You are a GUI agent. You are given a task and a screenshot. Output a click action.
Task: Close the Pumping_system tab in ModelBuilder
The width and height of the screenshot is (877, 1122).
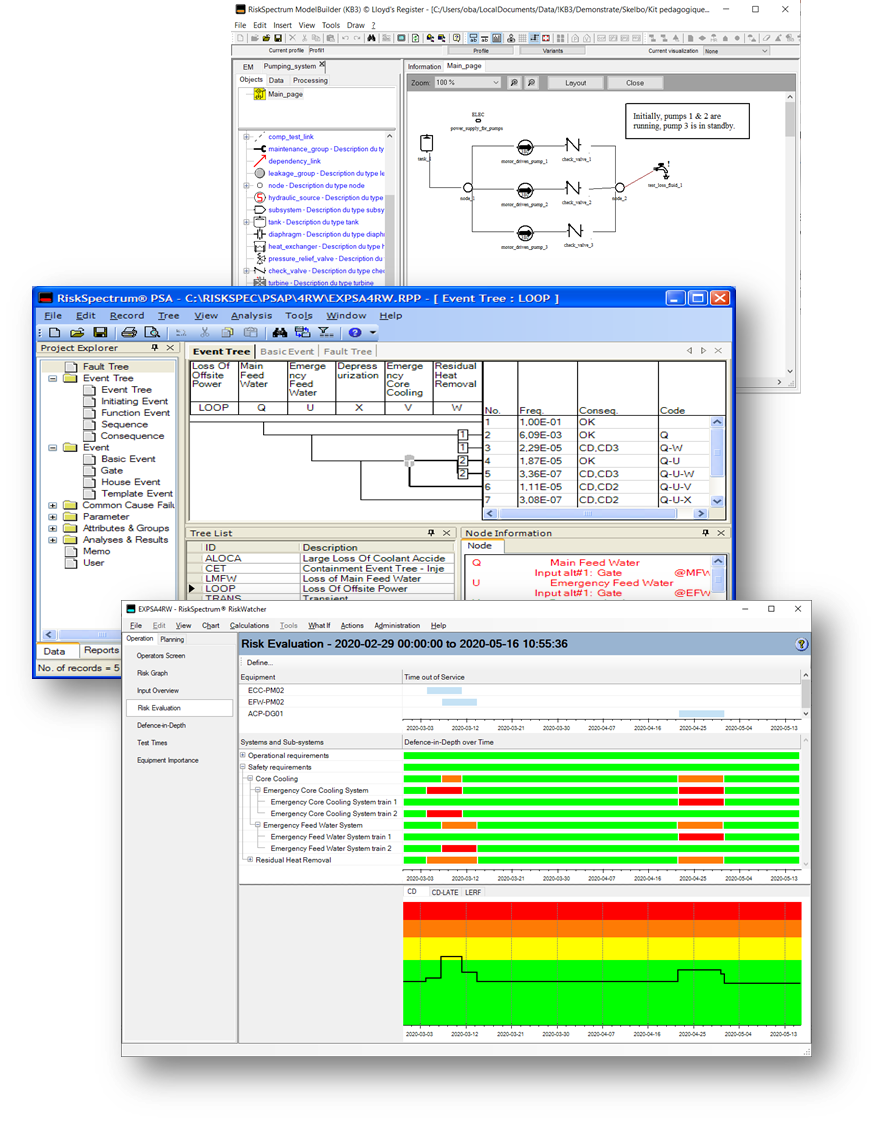[x=323, y=65]
